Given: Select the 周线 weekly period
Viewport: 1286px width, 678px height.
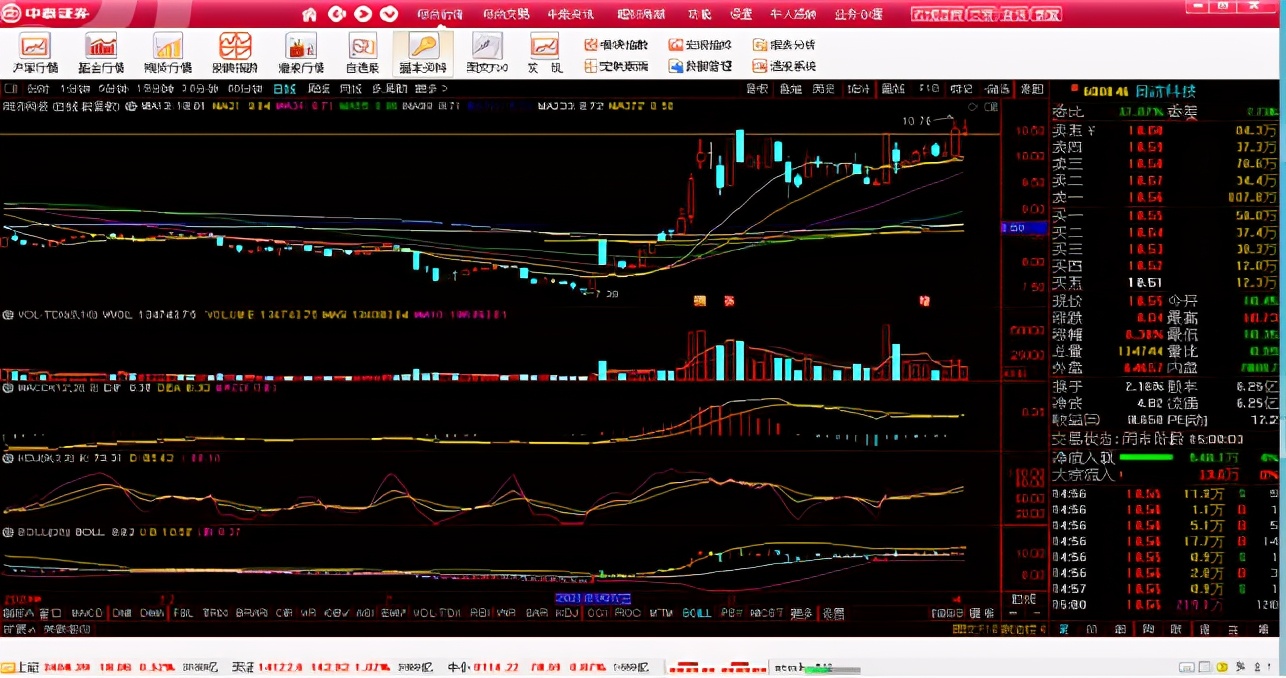Looking at the screenshot, I should pyautogui.click(x=319, y=89).
